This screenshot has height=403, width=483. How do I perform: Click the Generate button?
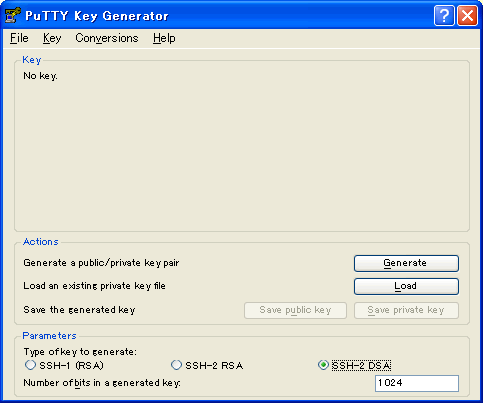click(406, 263)
